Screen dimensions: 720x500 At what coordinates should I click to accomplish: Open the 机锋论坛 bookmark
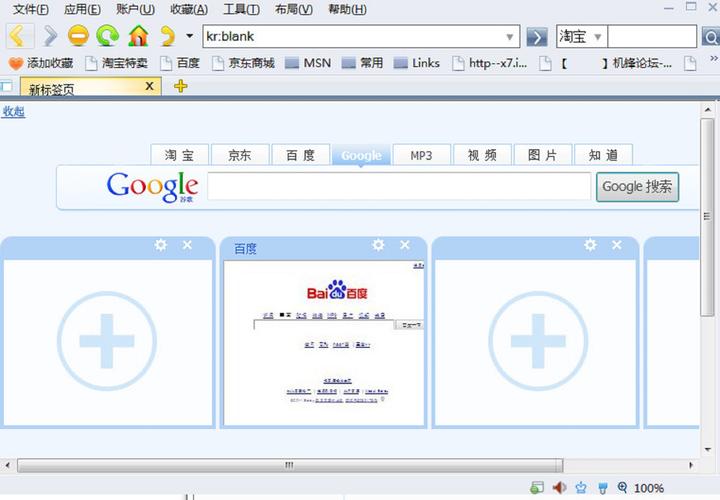point(606,63)
